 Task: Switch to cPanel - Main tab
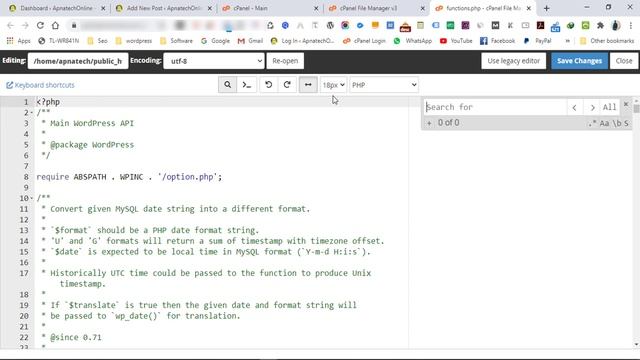coord(250,8)
